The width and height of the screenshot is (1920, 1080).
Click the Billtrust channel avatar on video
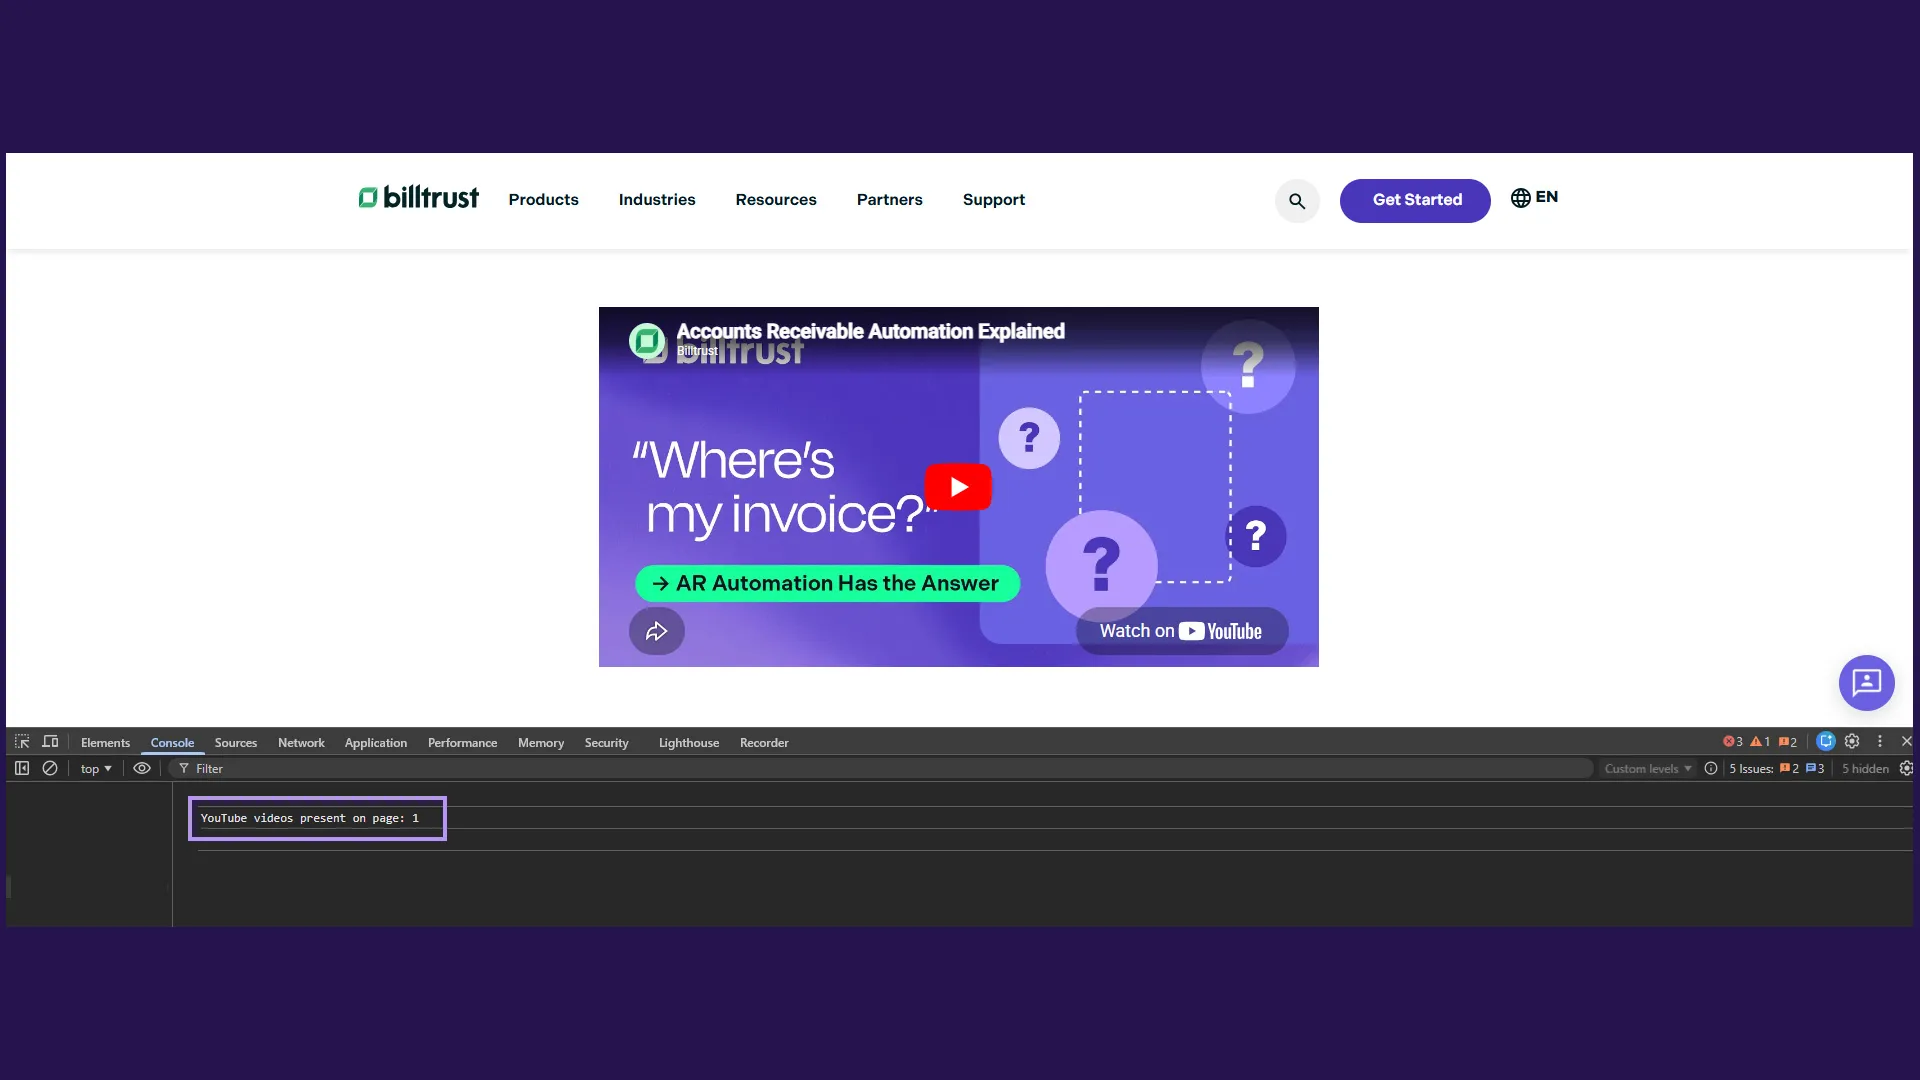point(647,341)
